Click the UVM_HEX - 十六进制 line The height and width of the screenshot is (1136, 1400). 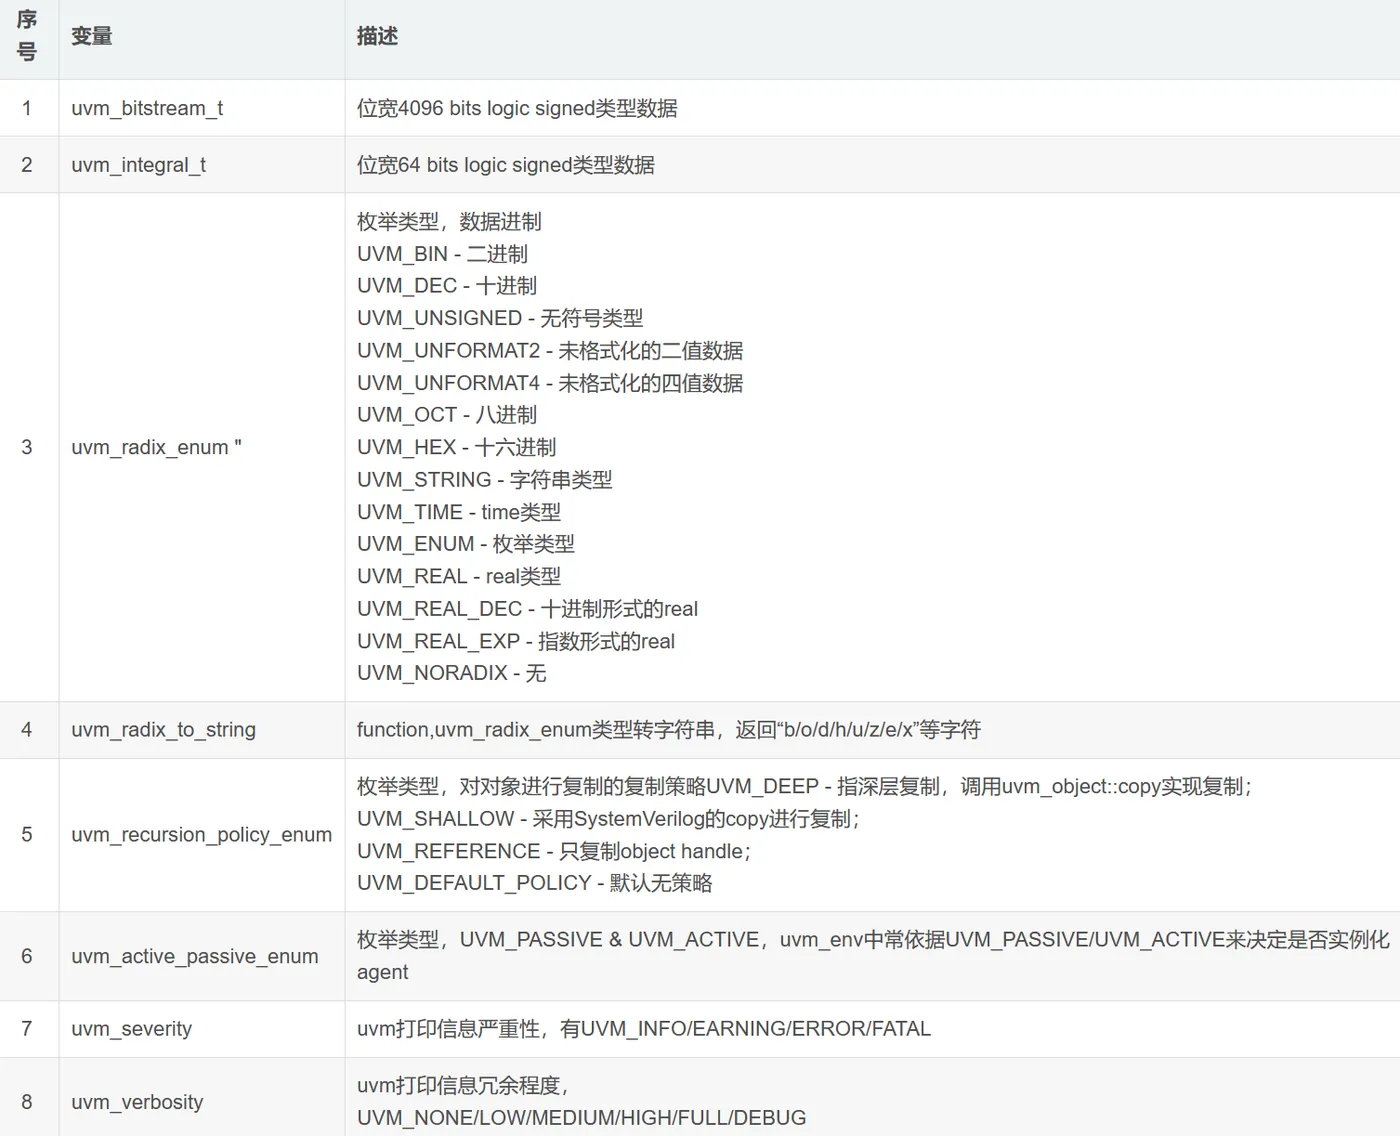pyautogui.click(x=456, y=447)
